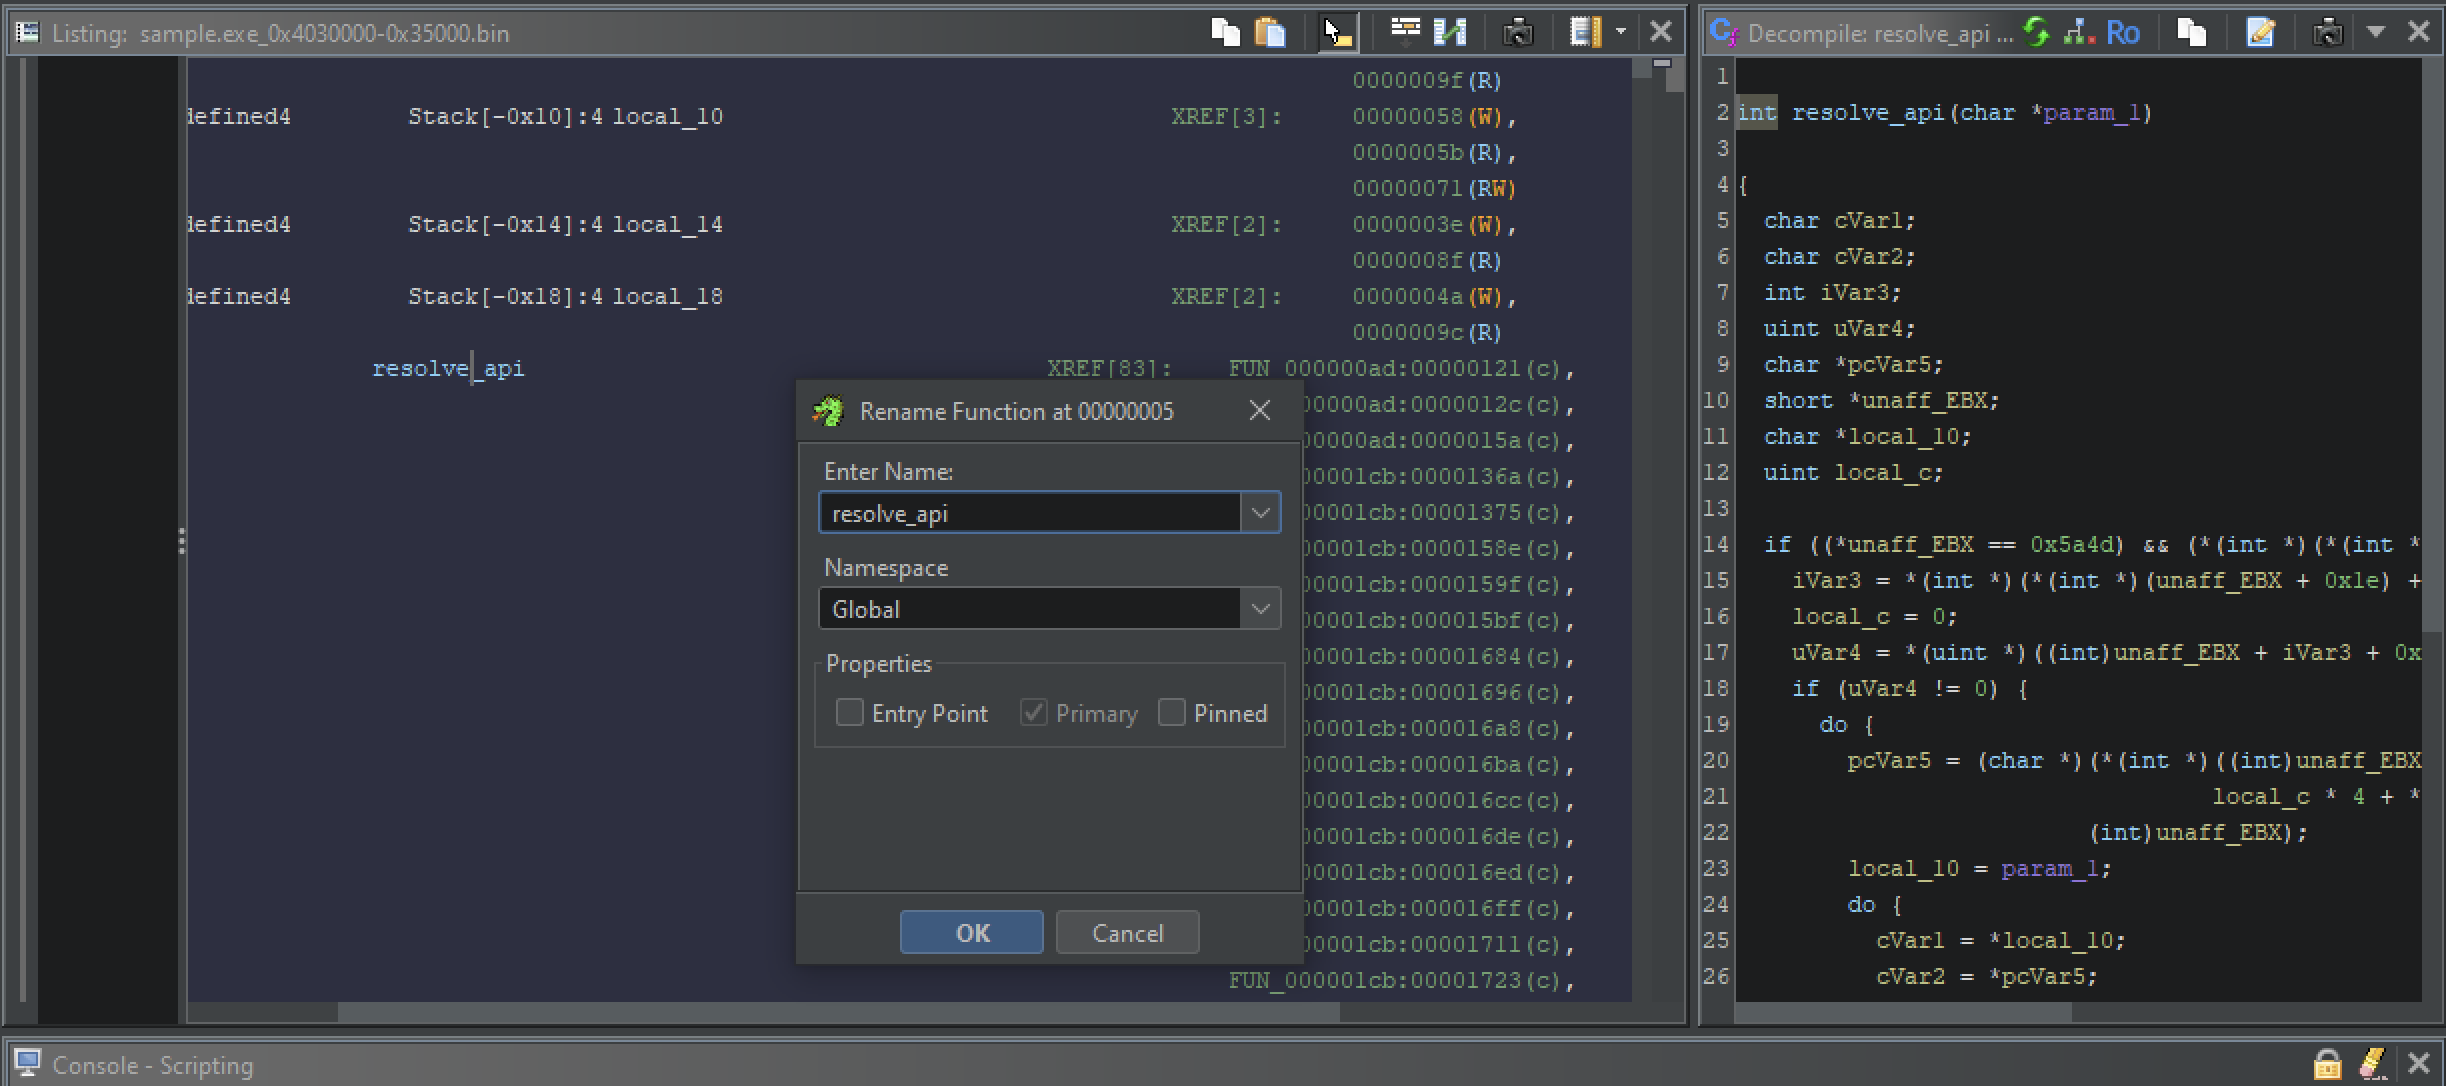Open the Decompile AST graph icon

click(2080, 32)
